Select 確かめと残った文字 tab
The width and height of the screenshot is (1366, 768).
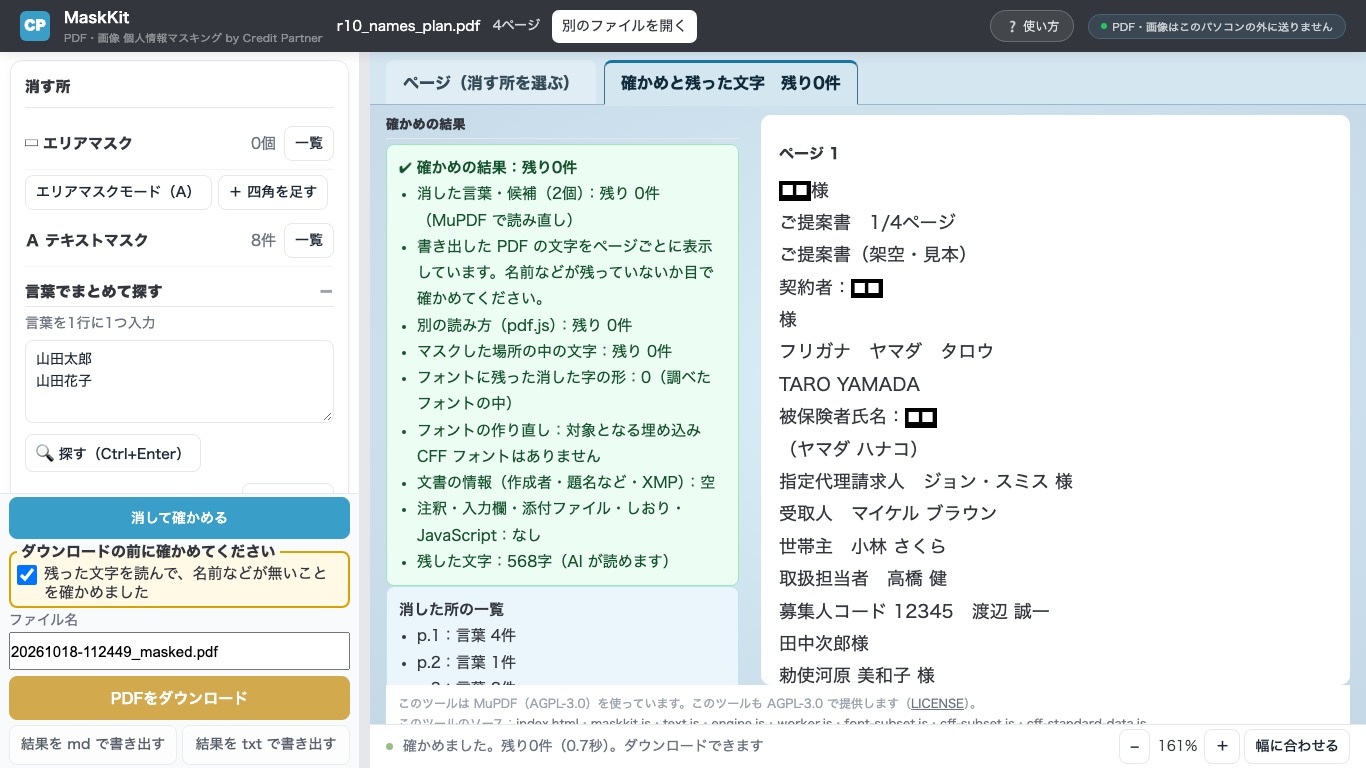pos(731,83)
